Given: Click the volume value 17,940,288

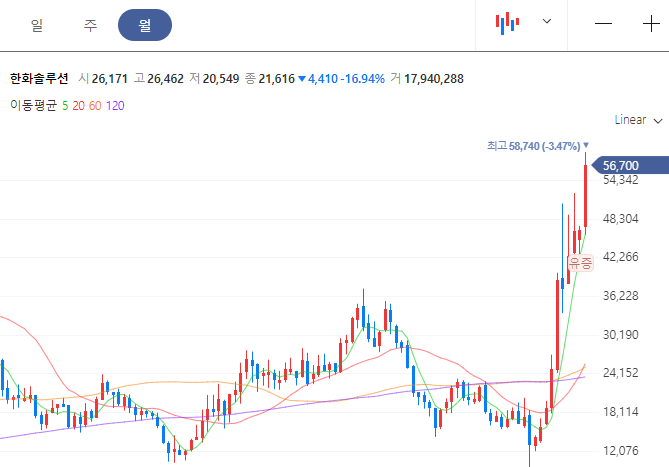Looking at the screenshot, I should 433,79.
